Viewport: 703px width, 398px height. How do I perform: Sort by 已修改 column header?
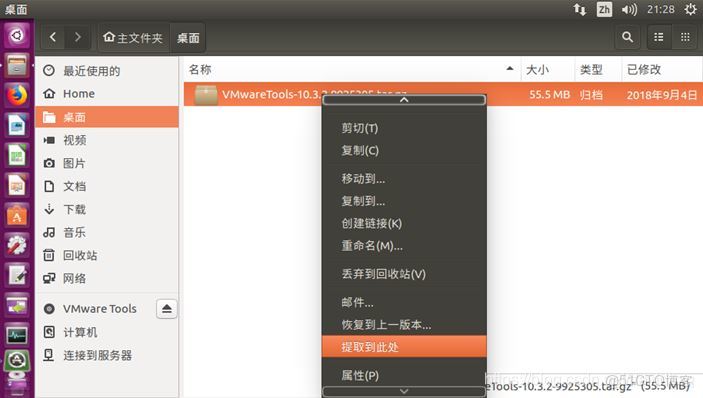pyautogui.click(x=662, y=69)
